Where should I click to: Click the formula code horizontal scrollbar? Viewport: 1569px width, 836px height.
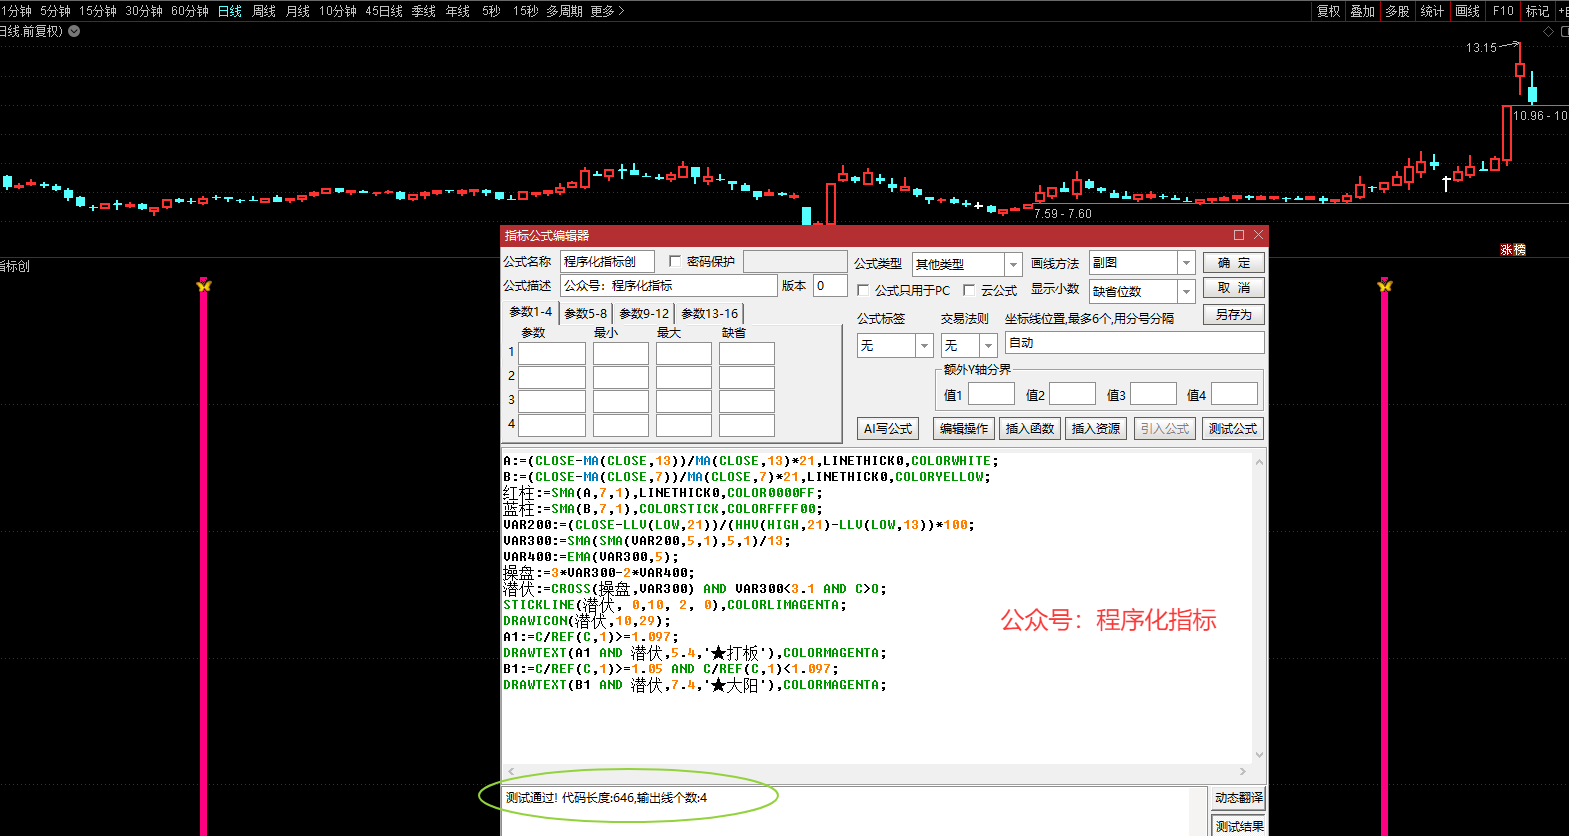pyautogui.click(x=876, y=772)
